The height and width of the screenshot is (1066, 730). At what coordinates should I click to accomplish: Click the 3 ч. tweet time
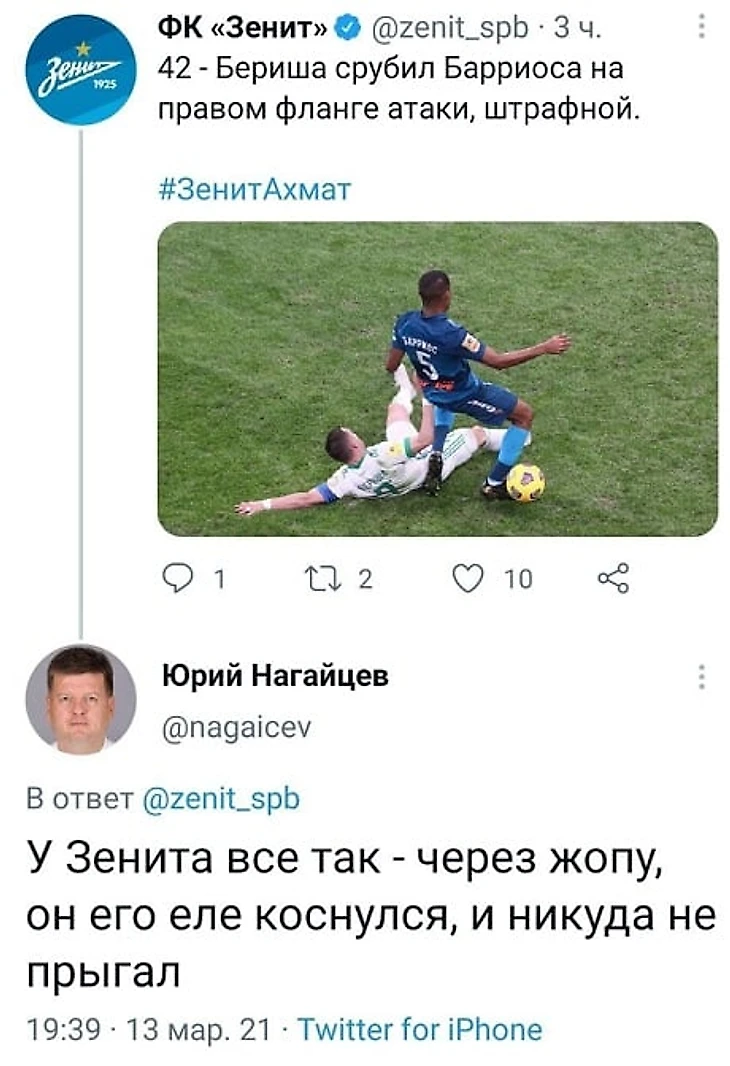tap(574, 30)
